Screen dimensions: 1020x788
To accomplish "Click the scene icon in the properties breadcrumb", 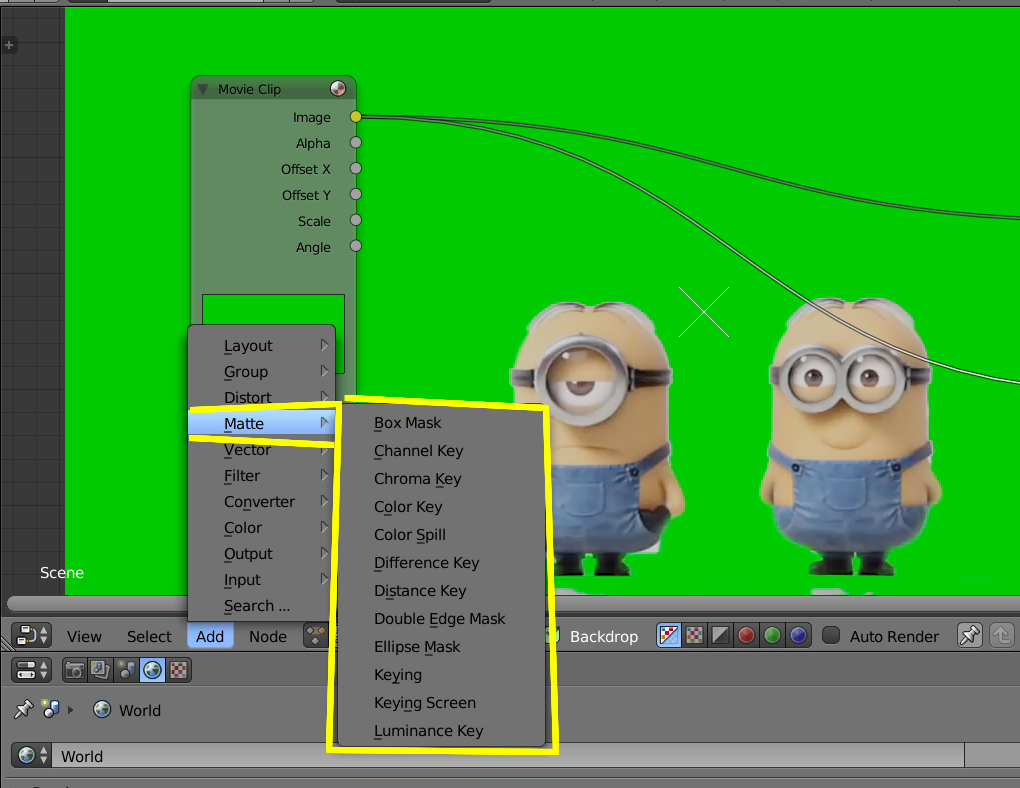I will pyautogui.click(x=51, y=709).
